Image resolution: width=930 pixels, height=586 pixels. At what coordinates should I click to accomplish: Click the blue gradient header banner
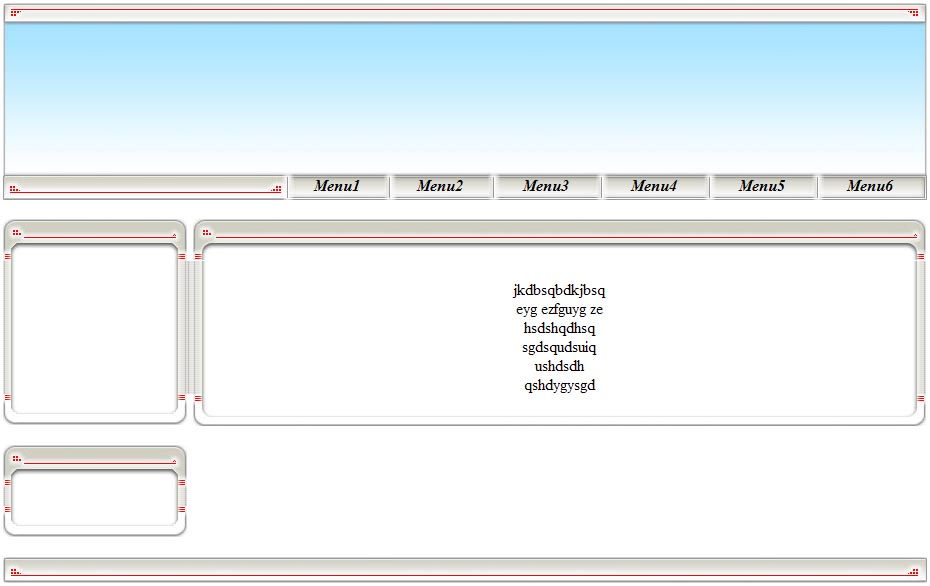click(465, 98)
